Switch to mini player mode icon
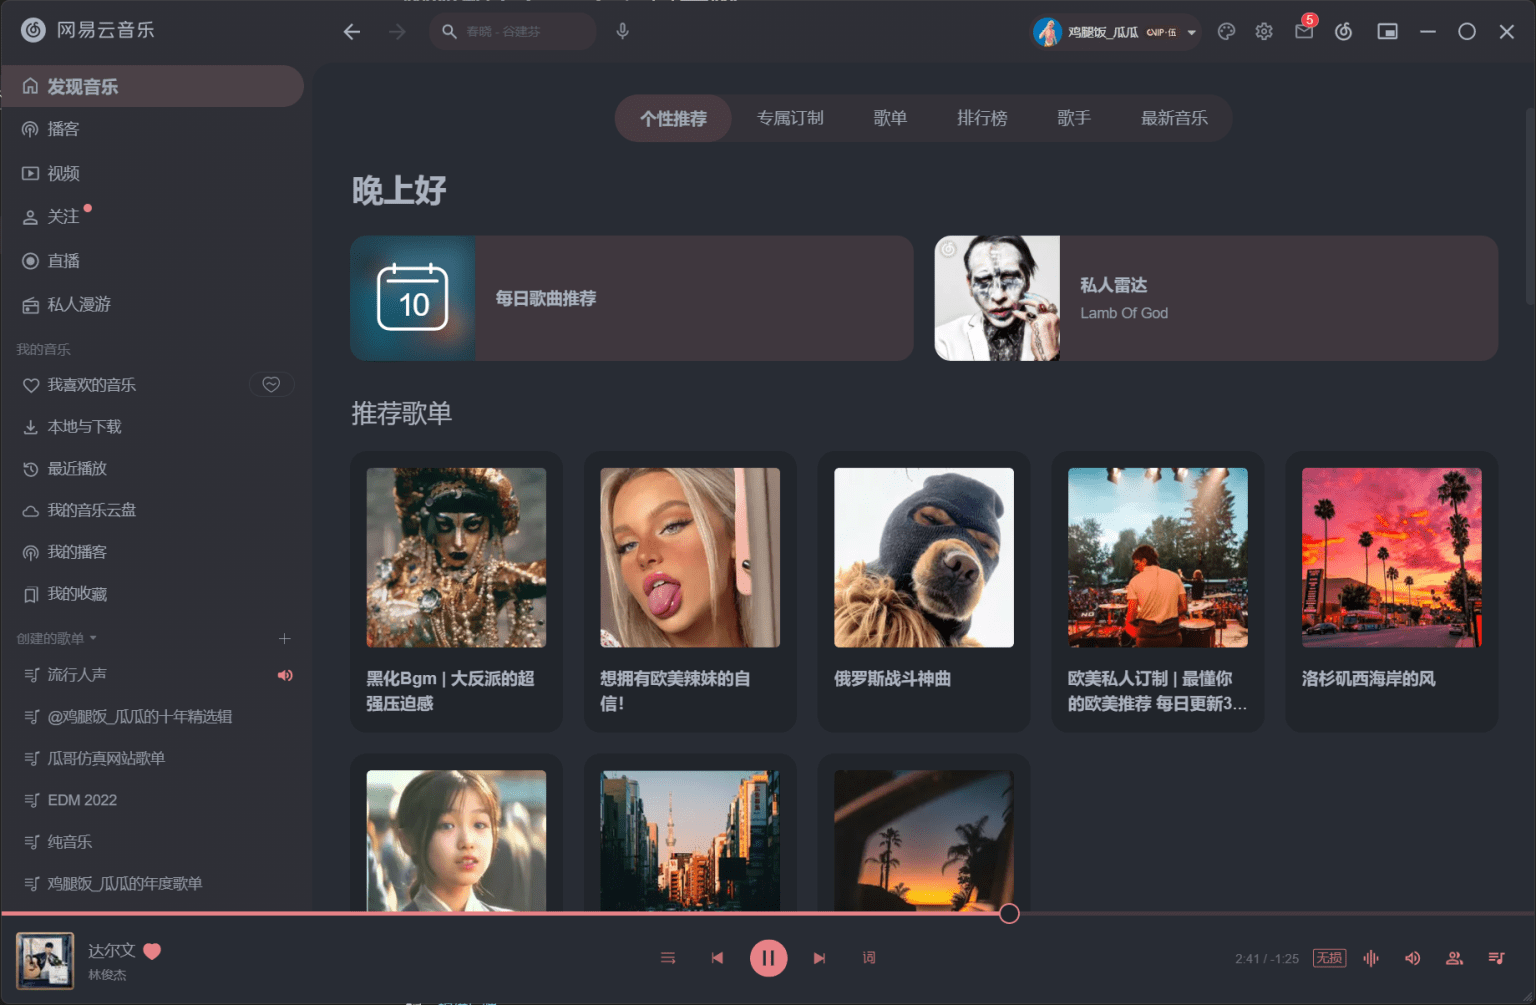This screenshot has width=1536, height=1005. pyautogui.click(x=1387, y=32)
